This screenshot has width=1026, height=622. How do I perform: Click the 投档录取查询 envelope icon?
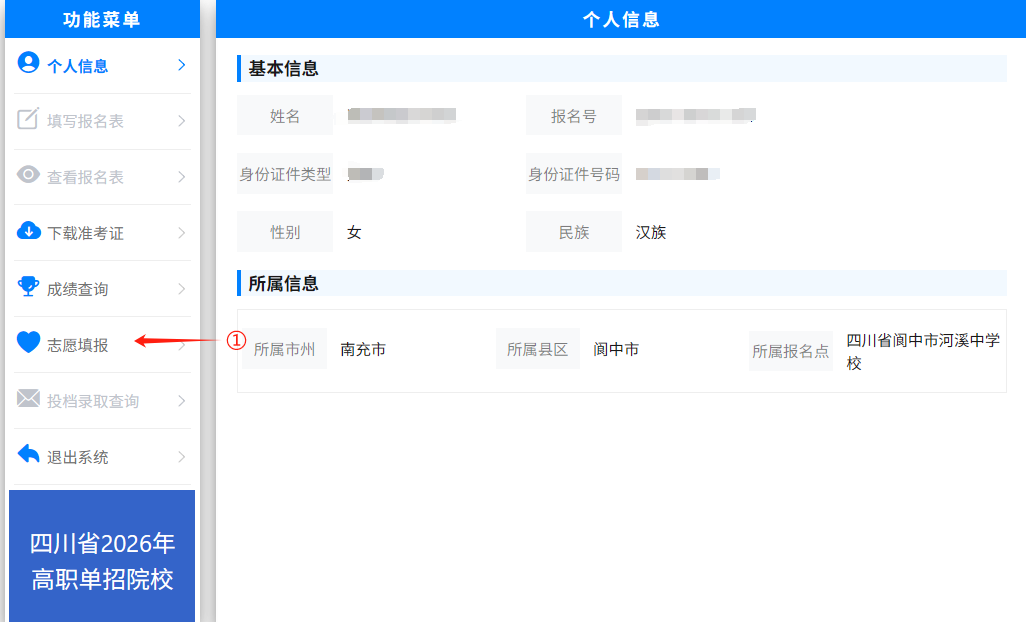coord(27,400)
